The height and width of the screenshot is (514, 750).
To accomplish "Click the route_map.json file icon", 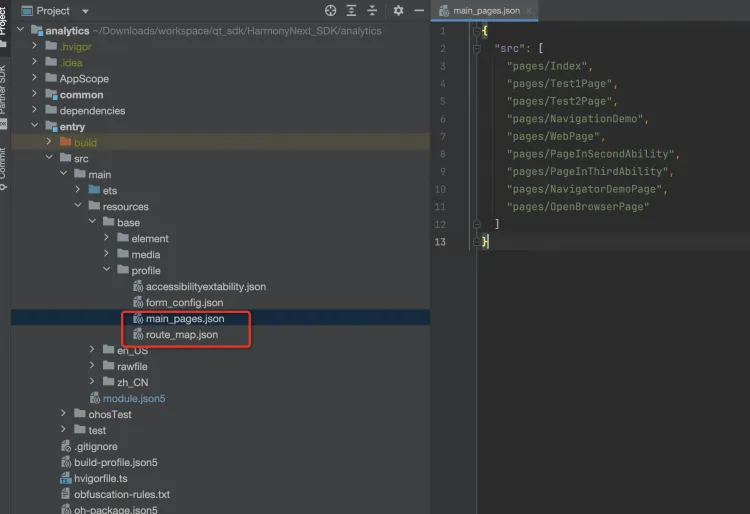I will [x=138, y=335].
